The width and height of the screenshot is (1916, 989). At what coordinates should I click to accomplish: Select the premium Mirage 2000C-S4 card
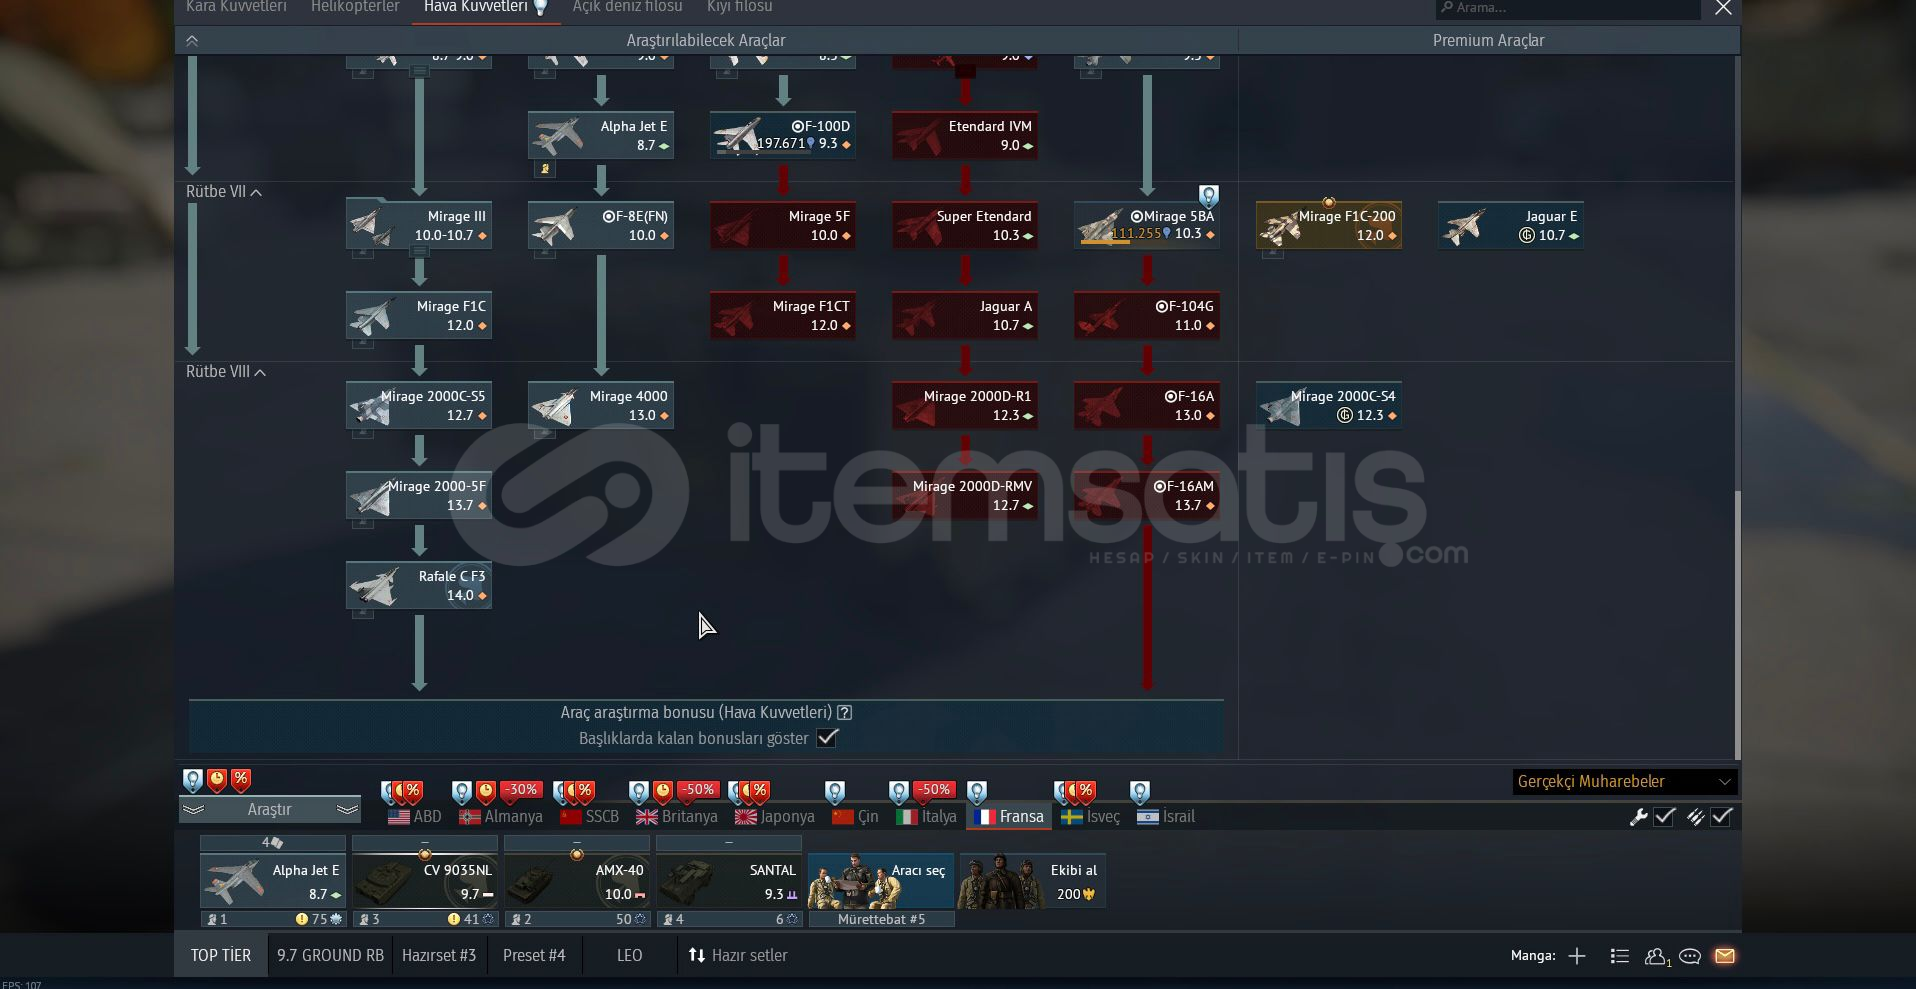pos(1329,405)
